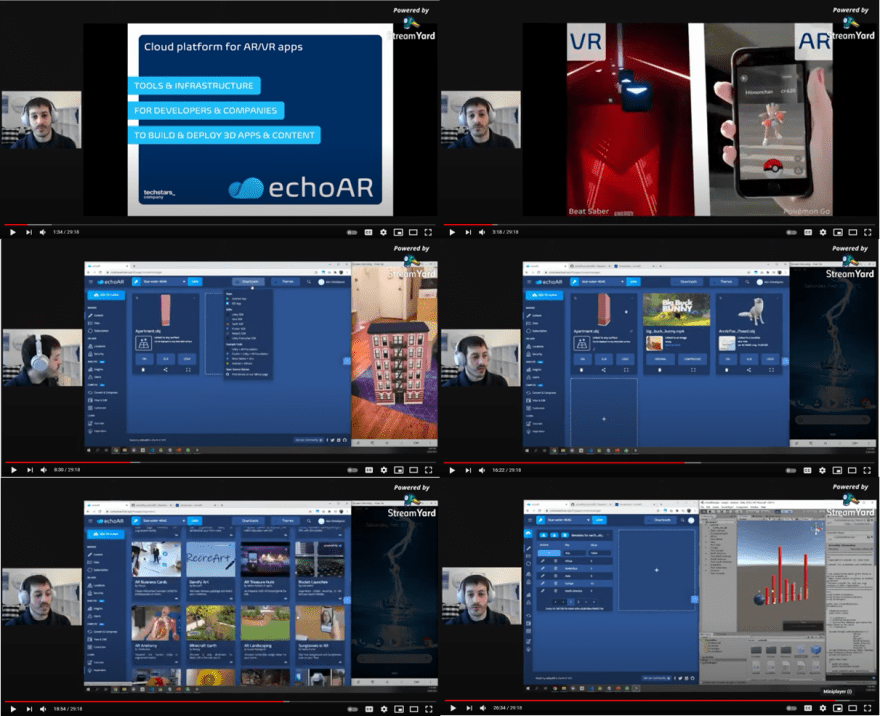Mute the volume in the 26:34 player
880x716 pixels.
[x=483, y=708]
